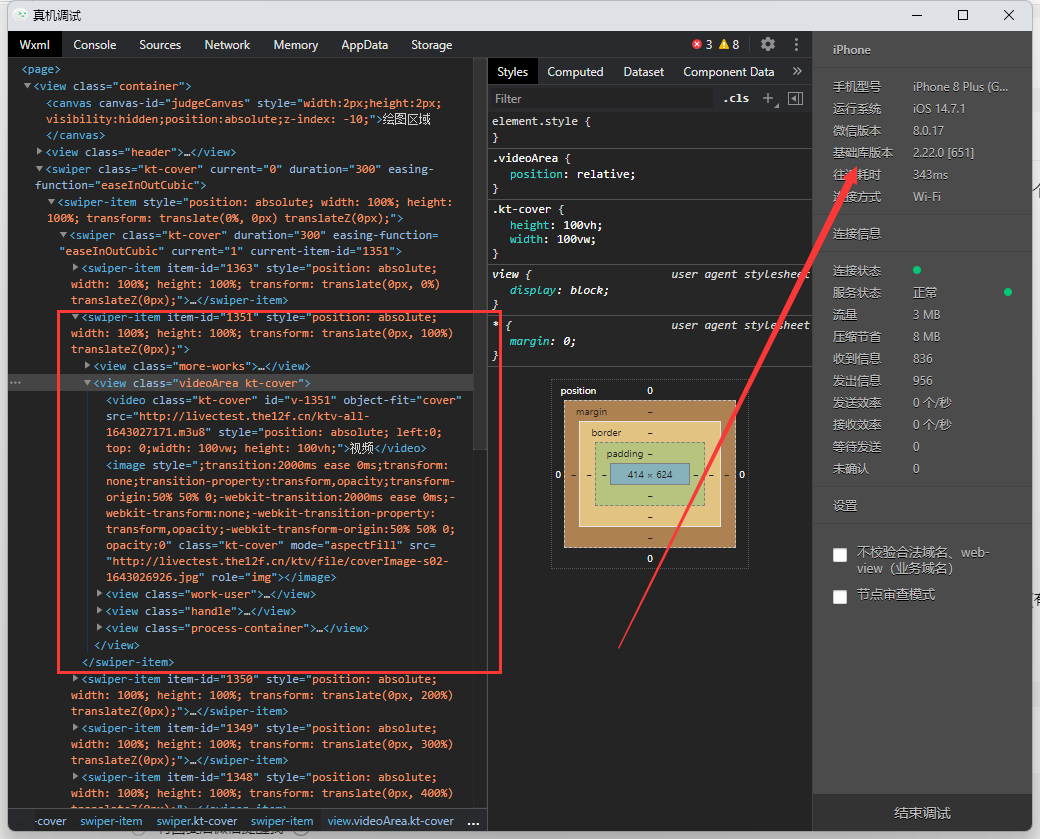Expand the view class="more-works" node
The width and height of the screenshot is (1040, 839).
point(87,365)
